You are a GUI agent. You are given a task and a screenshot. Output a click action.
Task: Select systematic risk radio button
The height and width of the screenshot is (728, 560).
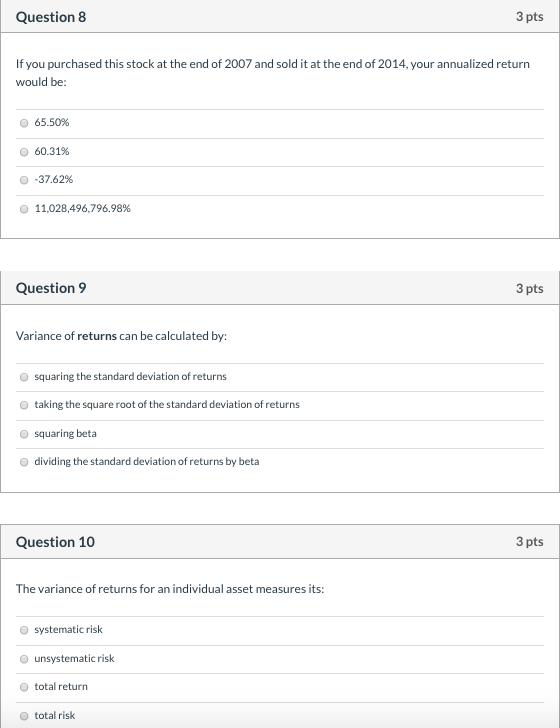click(x=24, y=630)
